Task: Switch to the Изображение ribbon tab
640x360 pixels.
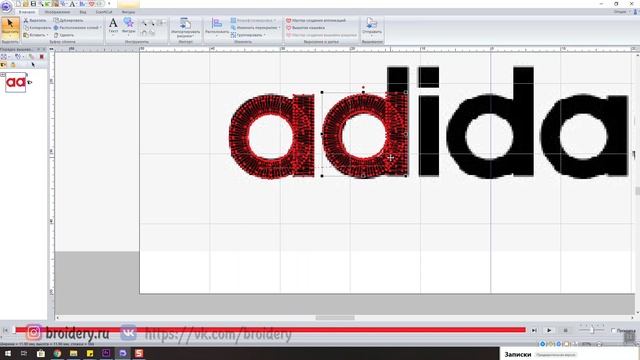Action: [x=57, y=12]
